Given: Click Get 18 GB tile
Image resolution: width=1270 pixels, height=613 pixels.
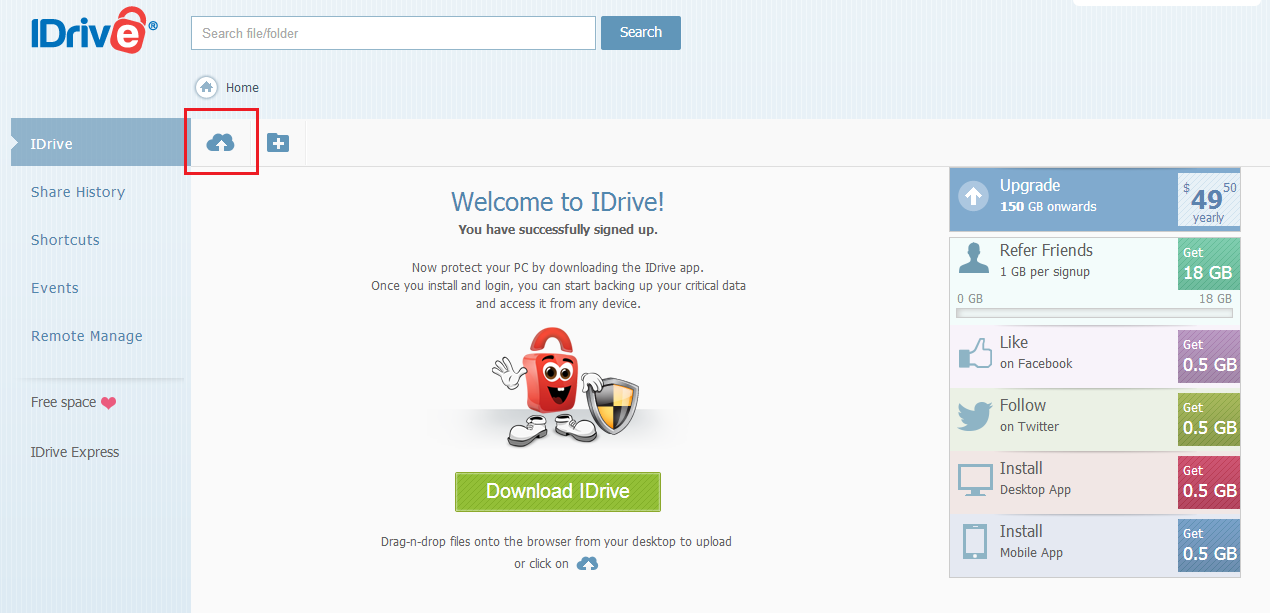Looking at the screenshot, I should point(1209,264).
